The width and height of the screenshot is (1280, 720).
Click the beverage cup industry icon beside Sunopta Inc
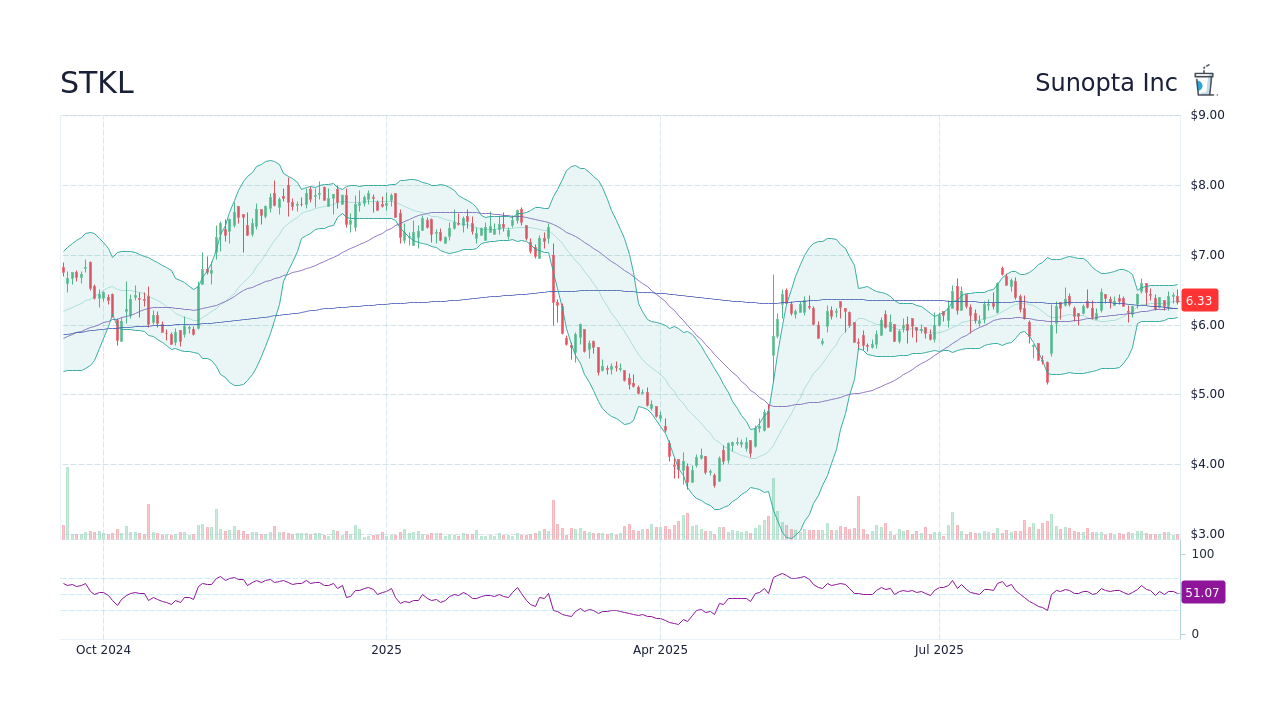point(1204,80)
